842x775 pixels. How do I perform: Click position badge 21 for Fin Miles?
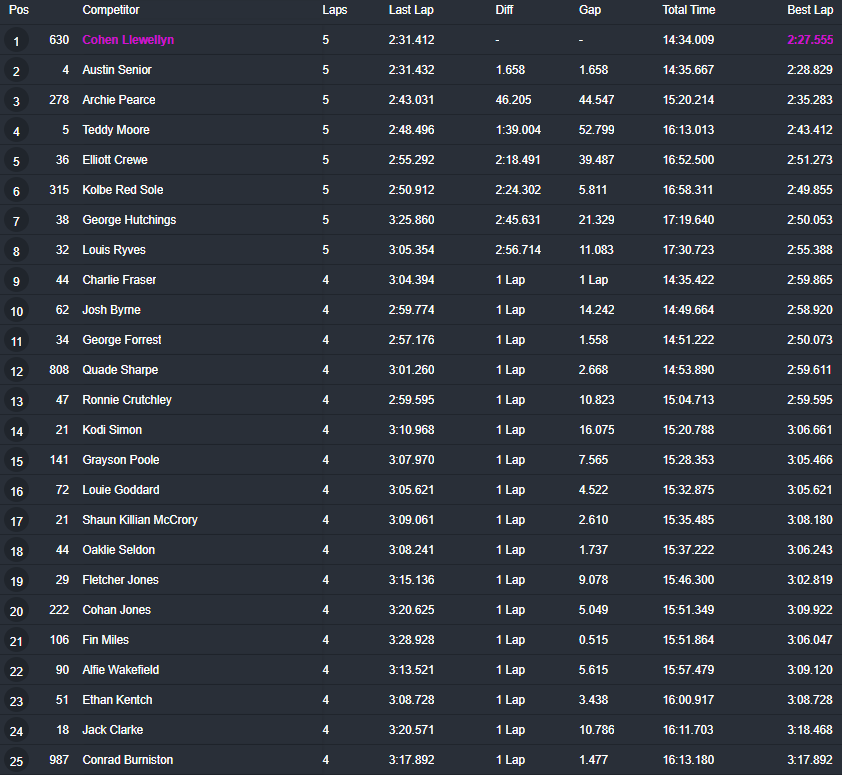pos(16,641)
